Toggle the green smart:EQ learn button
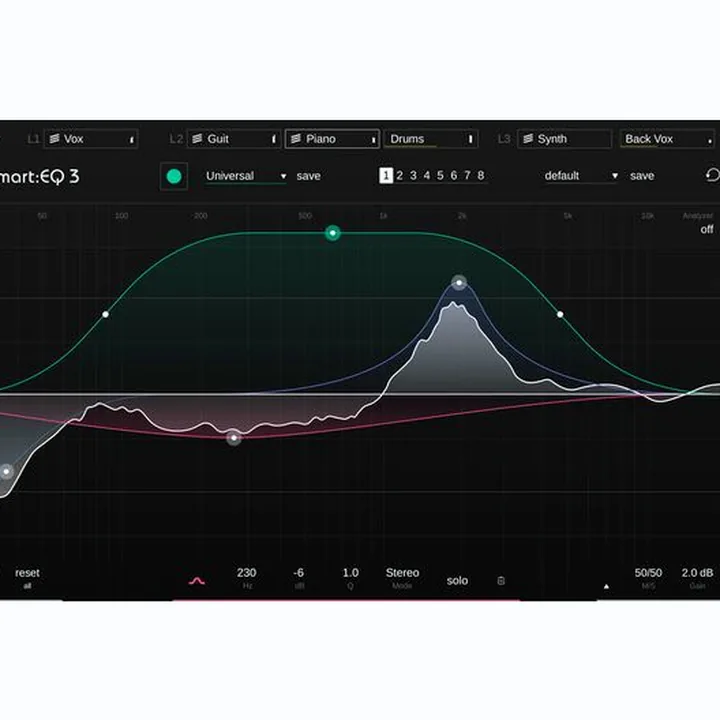The width and height of the screenshot is (720, 720). click(174, 176)
